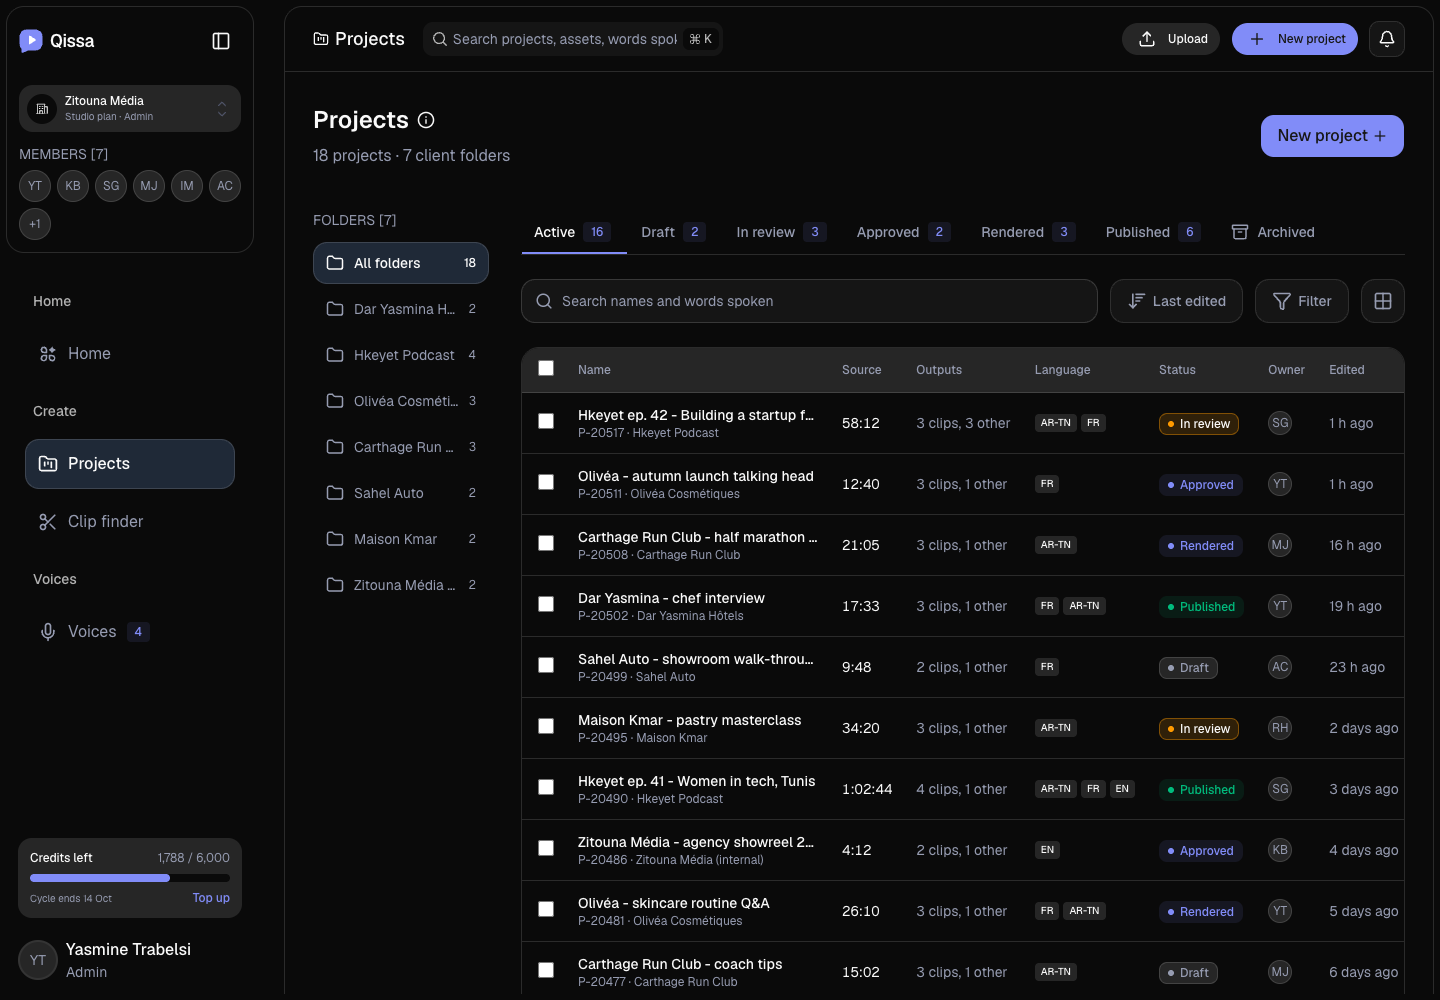Click the Qissa logo icon
This screenshot has height=1000, width=1440.
tap(31, 40)
